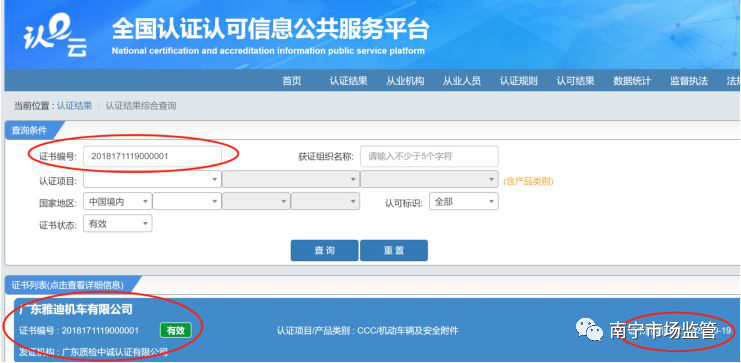The image size is (741, 363).
Task: Expand the first 认证项目 dropdown
Action: (x=152, y=180)
